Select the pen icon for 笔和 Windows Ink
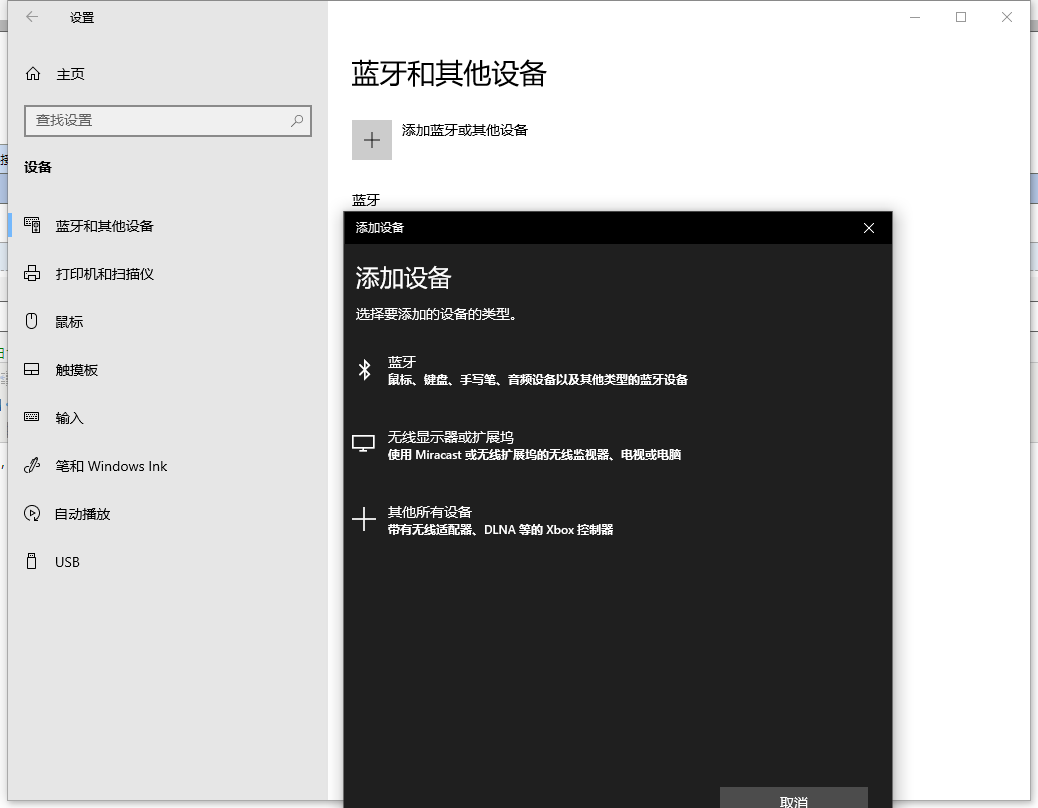This screenshot has height=808, width=1038. point(32,465)
